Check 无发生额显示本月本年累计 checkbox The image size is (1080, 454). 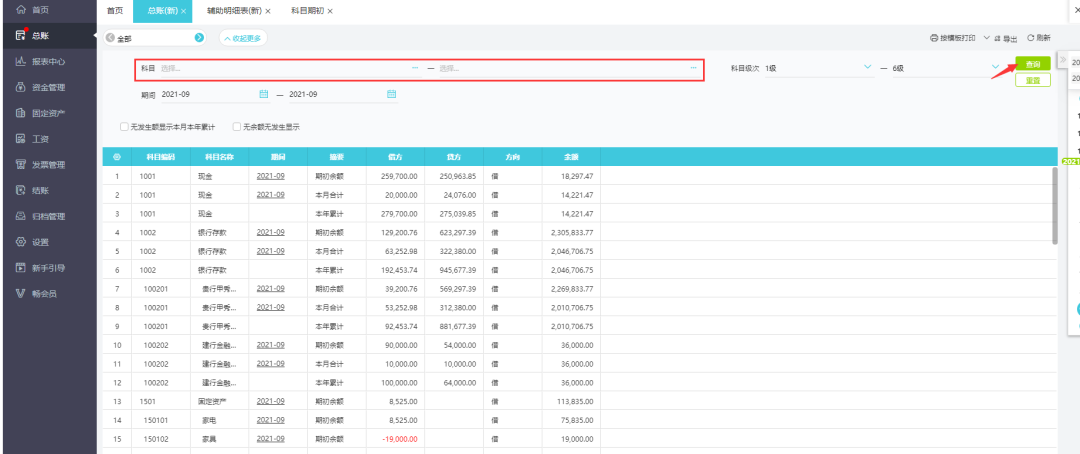[x=124, y=127]
